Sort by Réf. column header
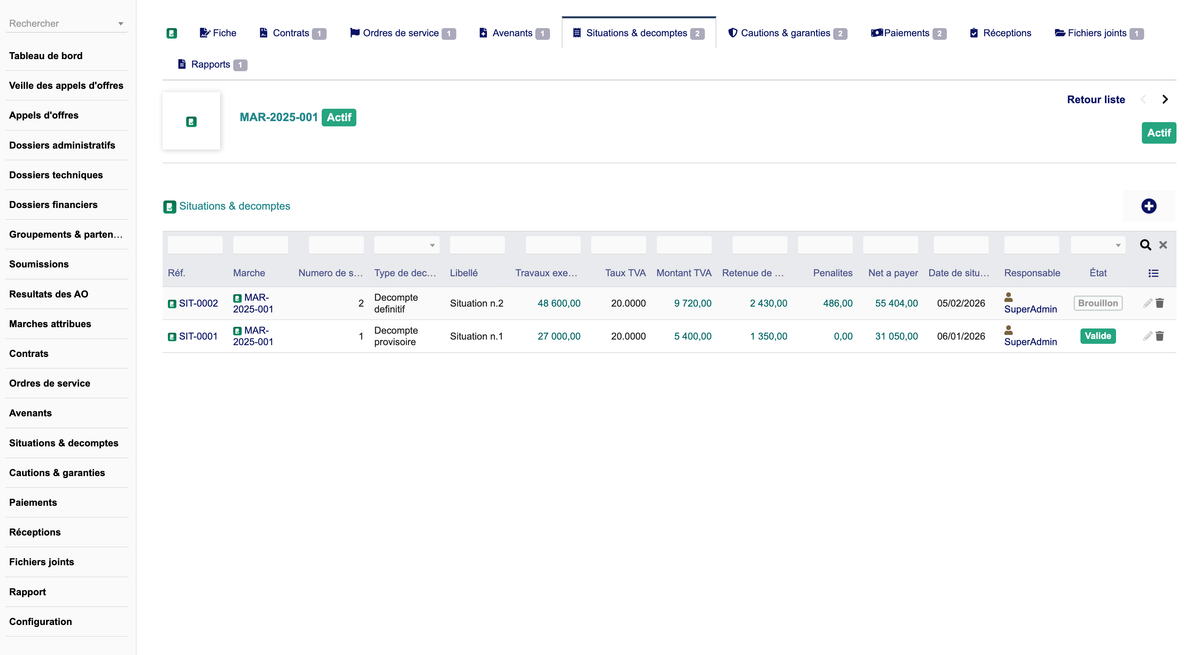 pyautogui.click(x=176, y=273)
